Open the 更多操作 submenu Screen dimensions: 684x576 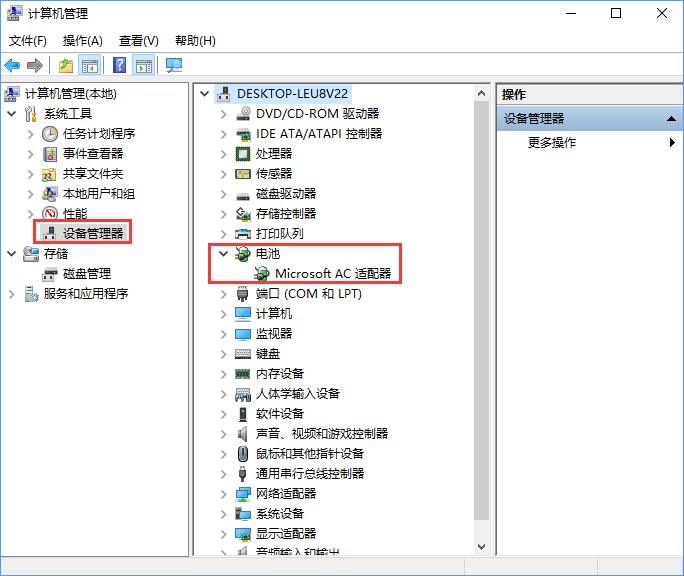(590, 142)
